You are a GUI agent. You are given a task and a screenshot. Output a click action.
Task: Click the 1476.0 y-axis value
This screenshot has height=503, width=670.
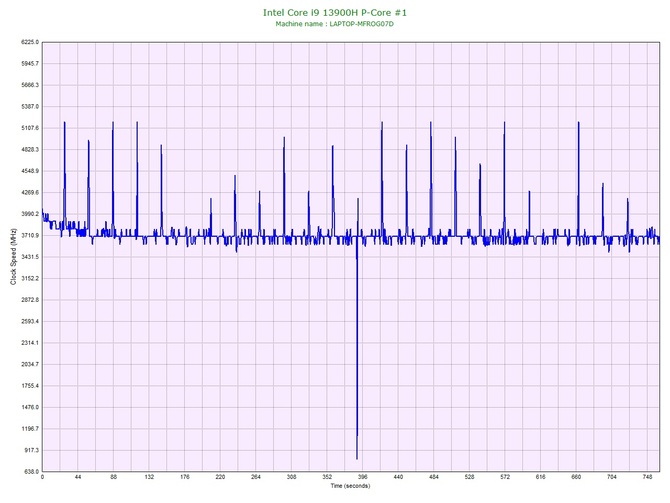tap(30, 407)
